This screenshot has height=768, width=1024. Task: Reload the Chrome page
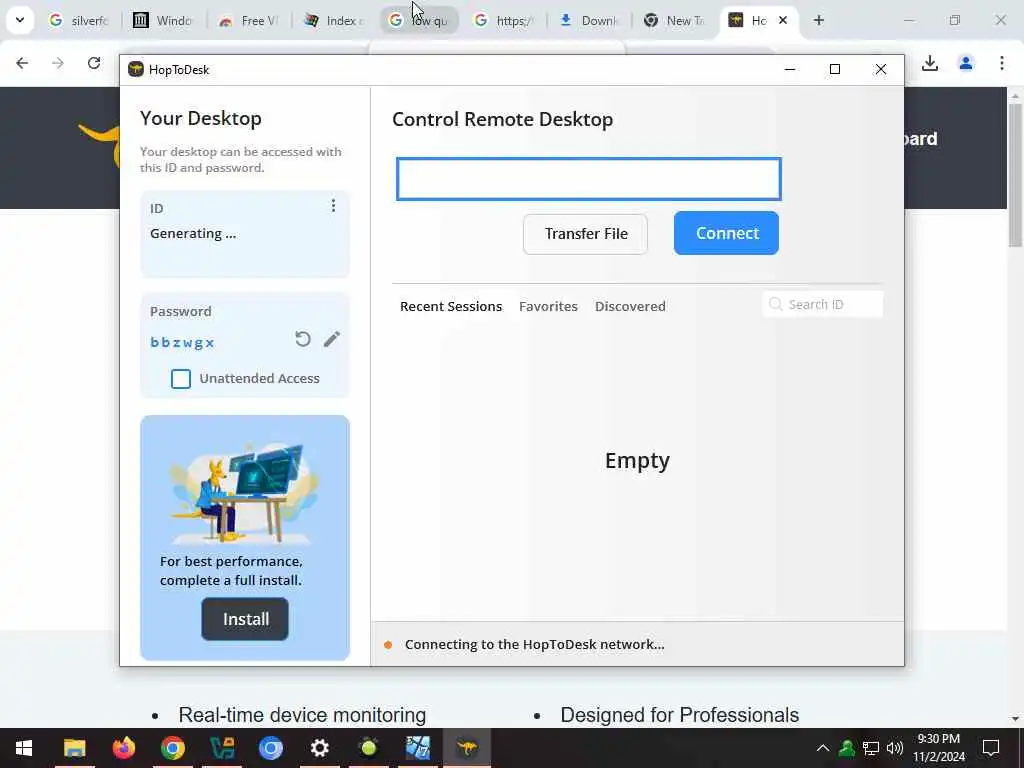click(x=94, y=63)
